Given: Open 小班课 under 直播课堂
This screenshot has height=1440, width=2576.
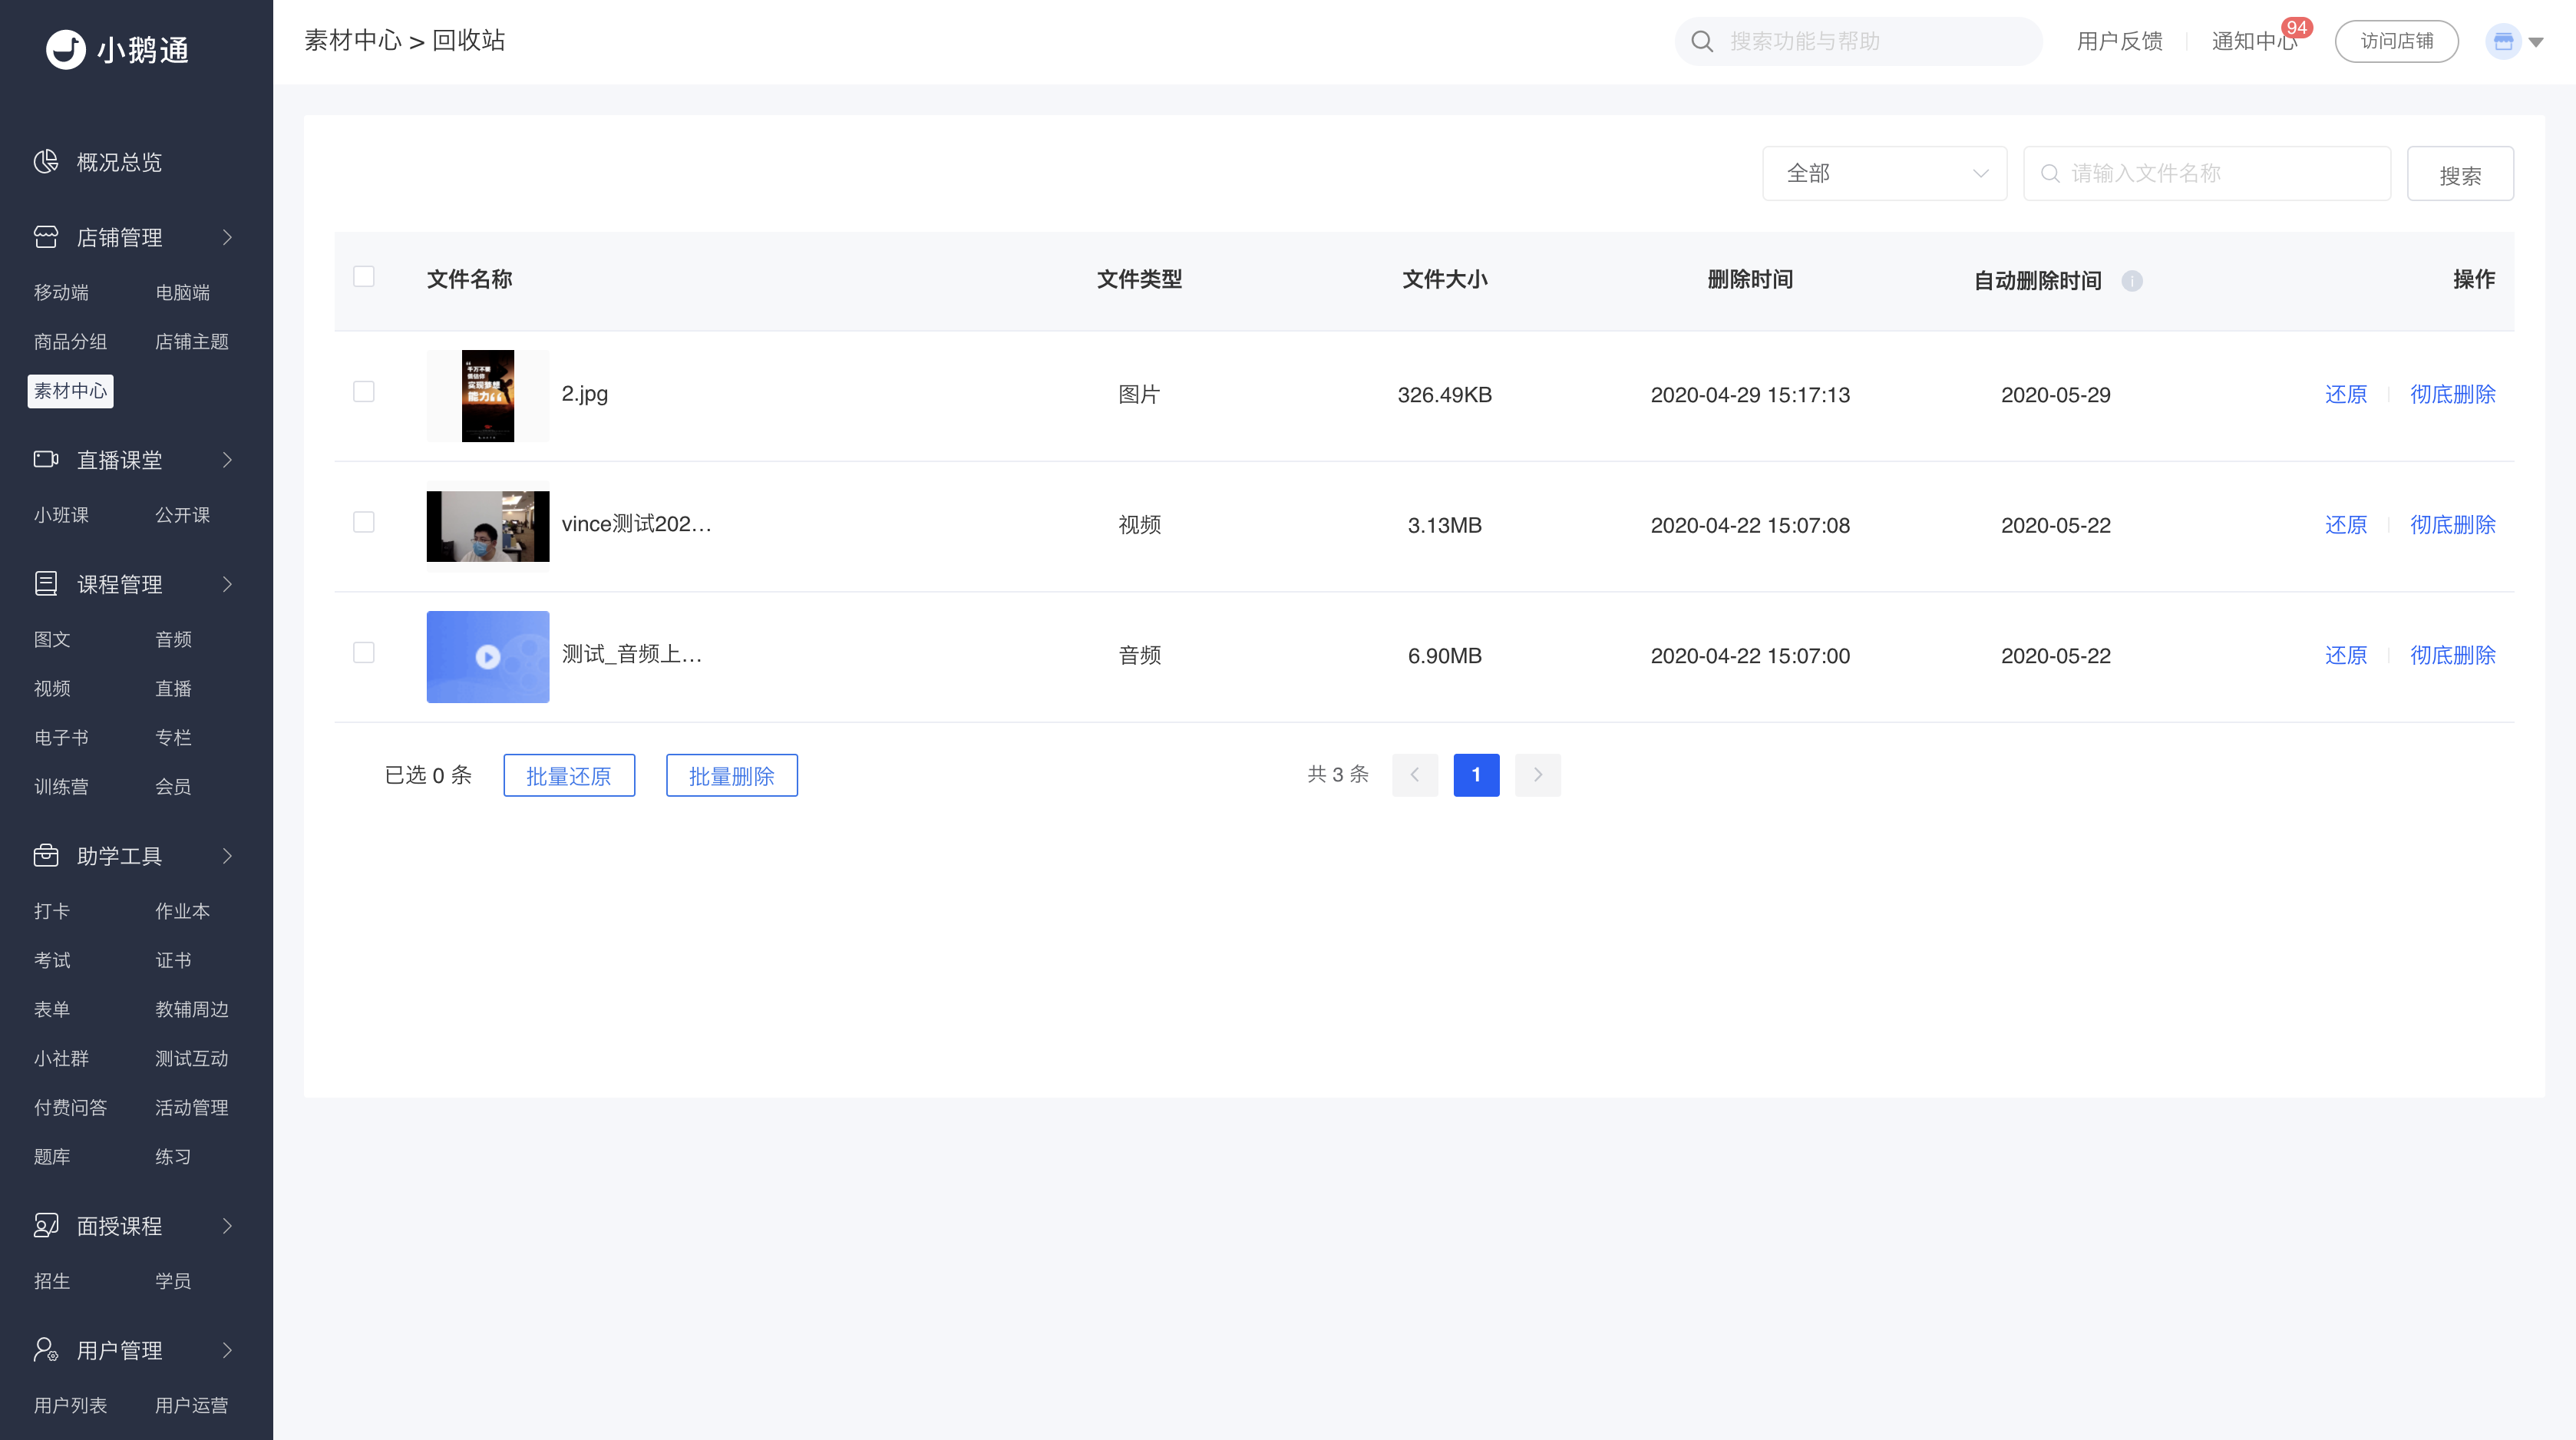Looking at the screenshot, I should tap(61, 516).
